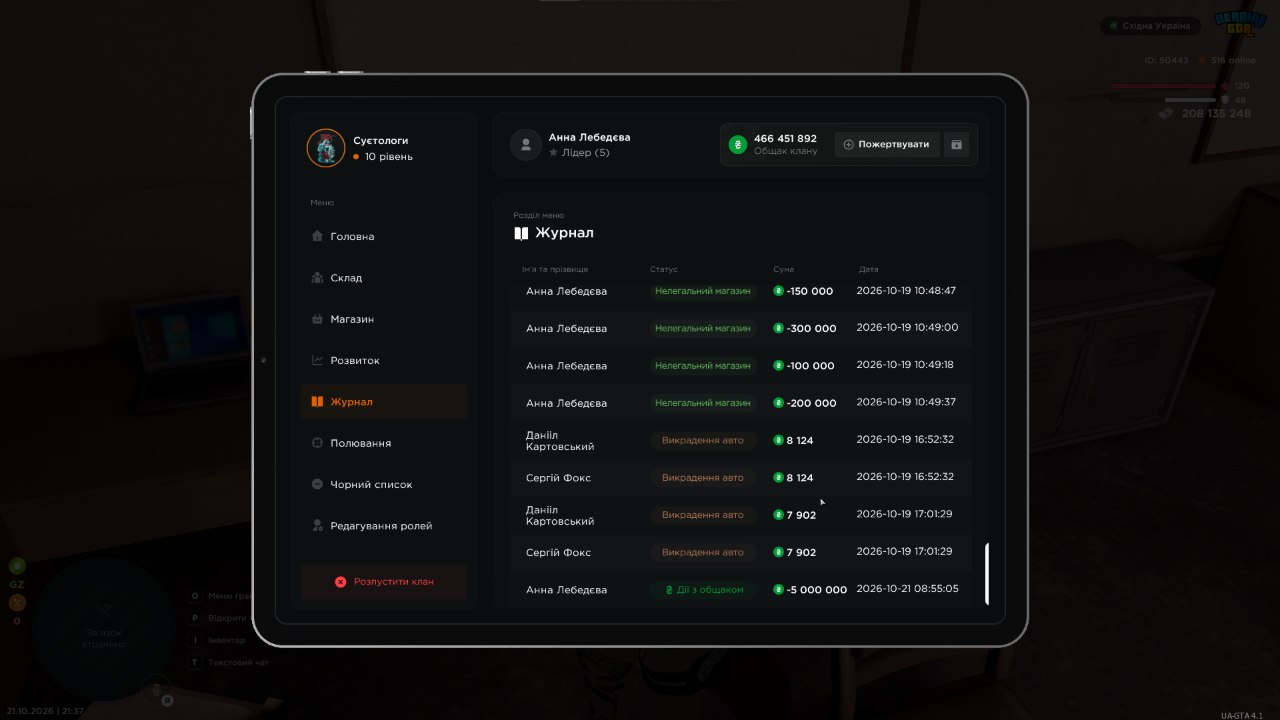
Task: Click the coin icon beside -150 000
Action: tap(778, 292)
